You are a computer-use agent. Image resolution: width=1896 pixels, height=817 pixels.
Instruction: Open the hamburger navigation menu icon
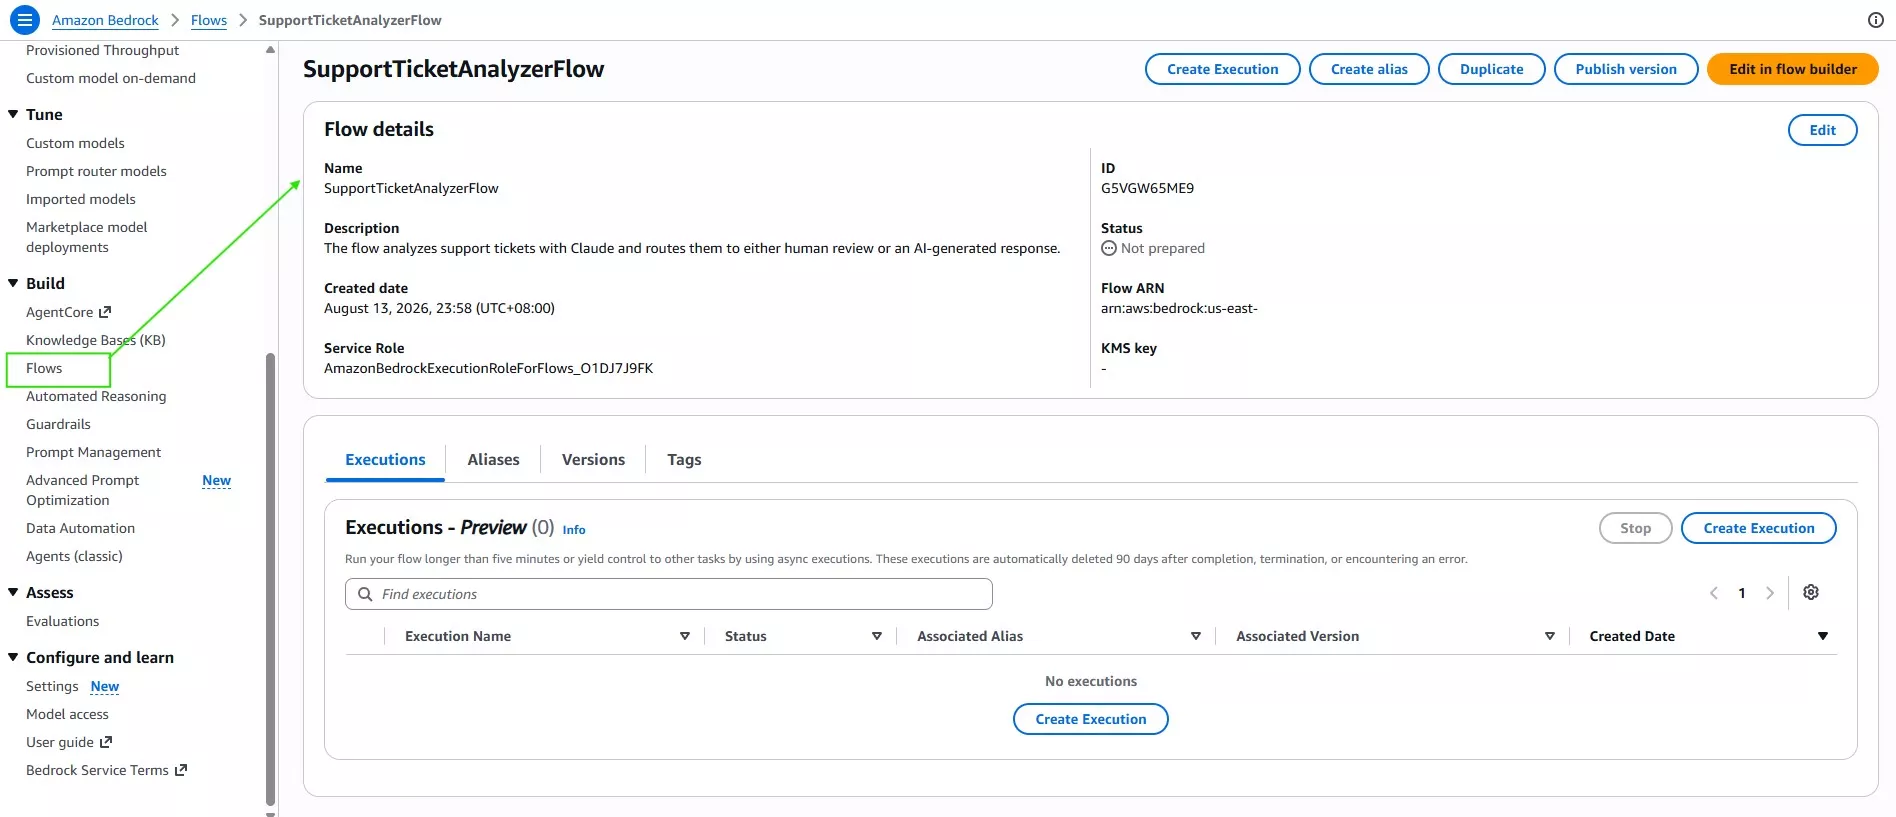point(25,19)
